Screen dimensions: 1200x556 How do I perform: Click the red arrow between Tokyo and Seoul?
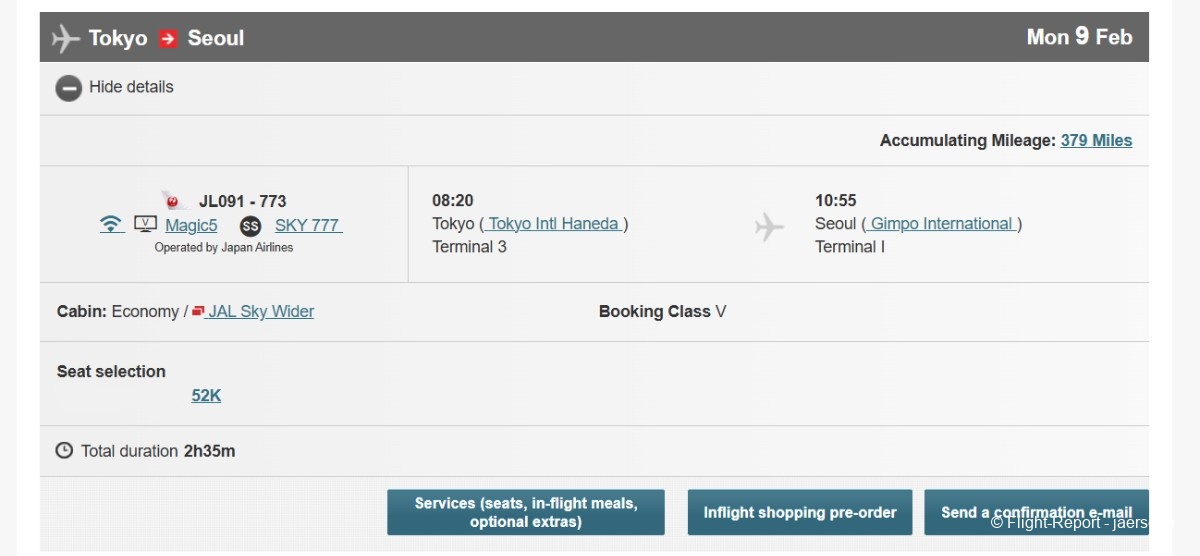[x=168, y=38]
